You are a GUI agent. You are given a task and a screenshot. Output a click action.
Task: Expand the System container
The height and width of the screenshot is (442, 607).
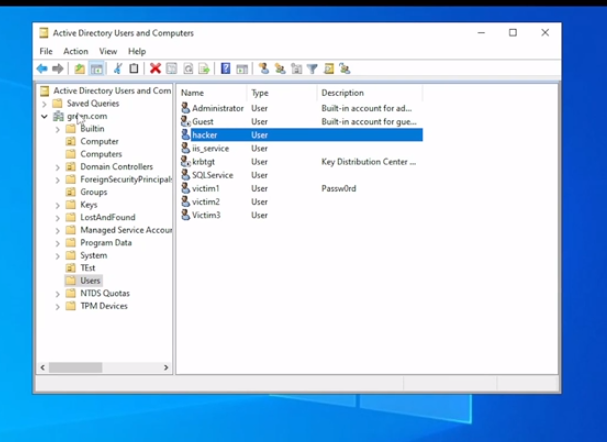click(x=58, y=256)
